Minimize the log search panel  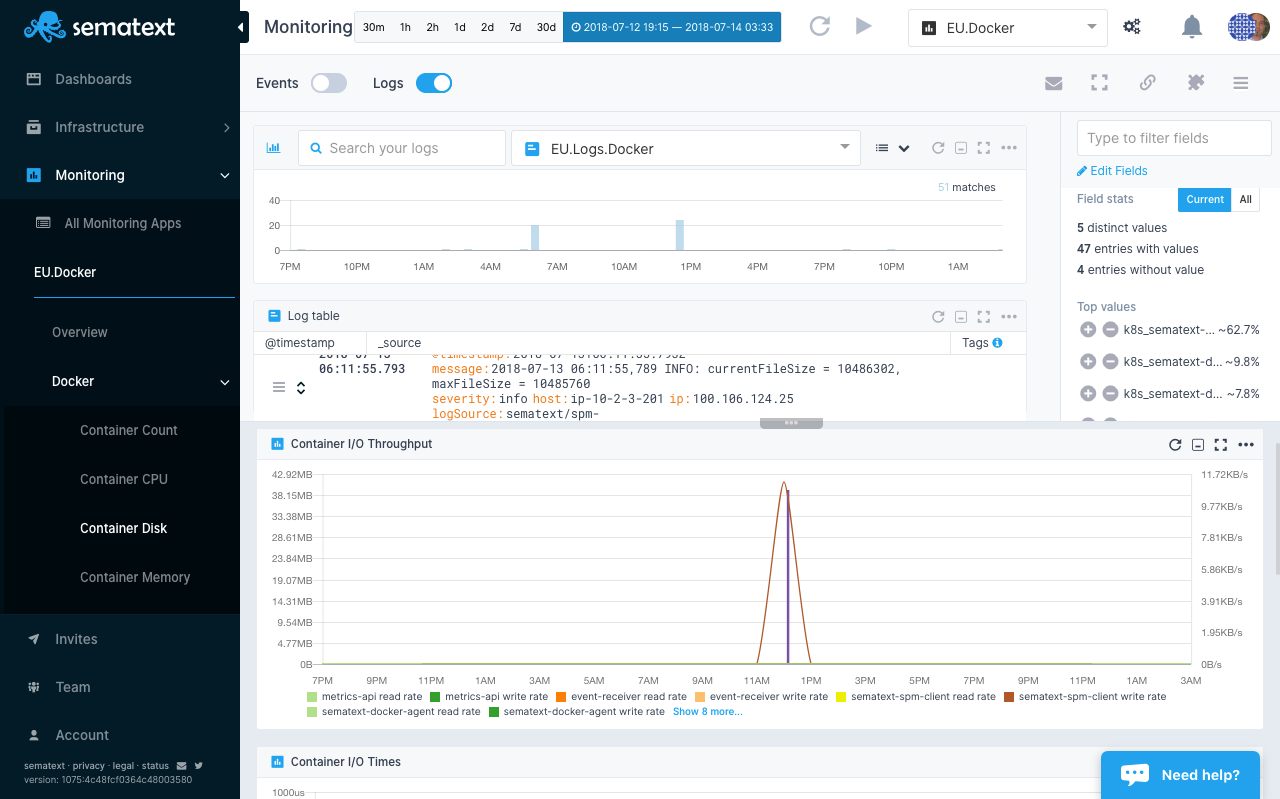[x=961, y=148]
